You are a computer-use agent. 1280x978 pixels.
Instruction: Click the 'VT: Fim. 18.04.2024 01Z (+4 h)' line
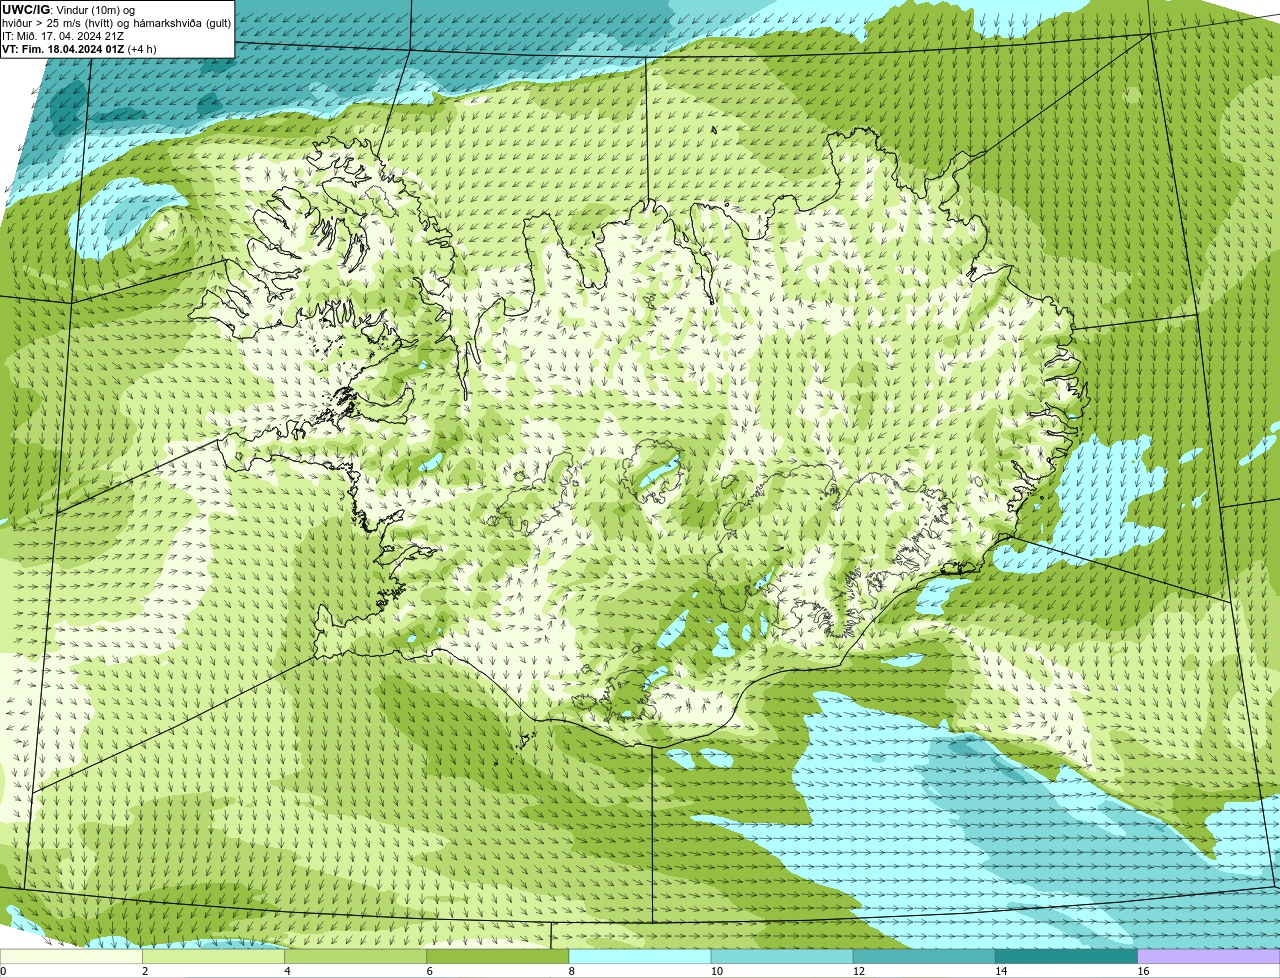click(79, 49)
